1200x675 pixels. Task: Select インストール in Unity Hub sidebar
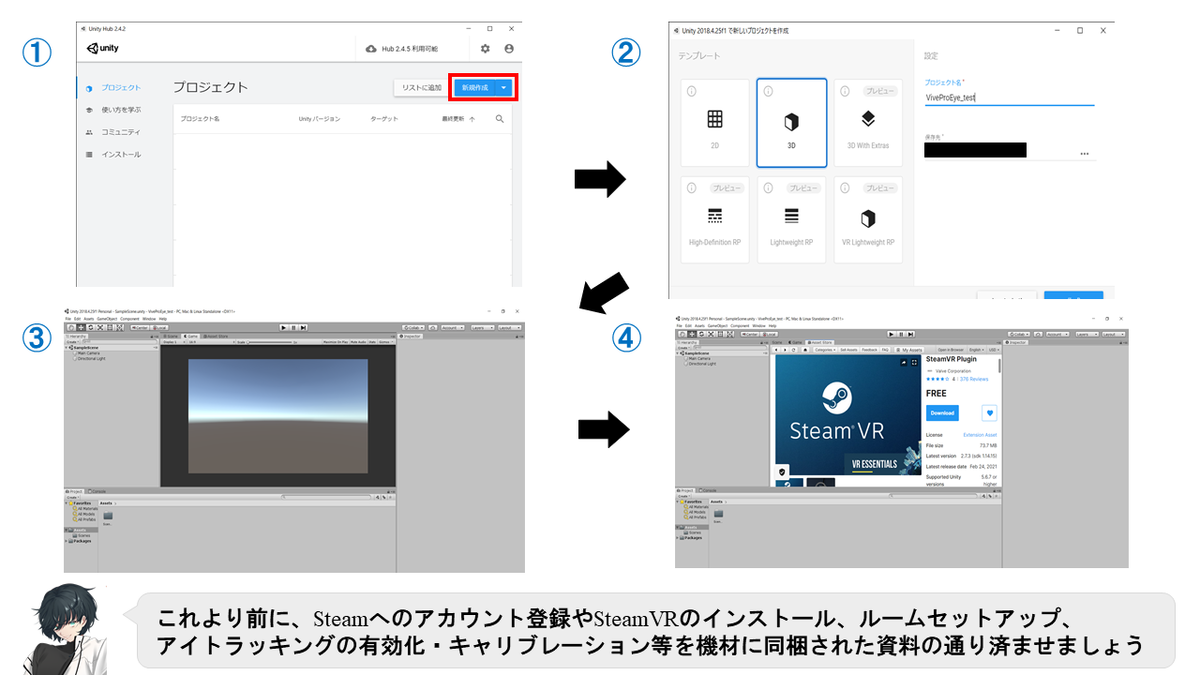[x=121, y=154]
